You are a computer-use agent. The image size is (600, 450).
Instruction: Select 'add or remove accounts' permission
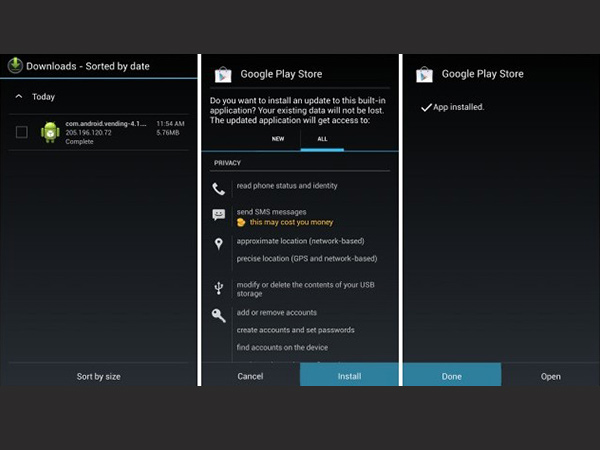(277, 312)
